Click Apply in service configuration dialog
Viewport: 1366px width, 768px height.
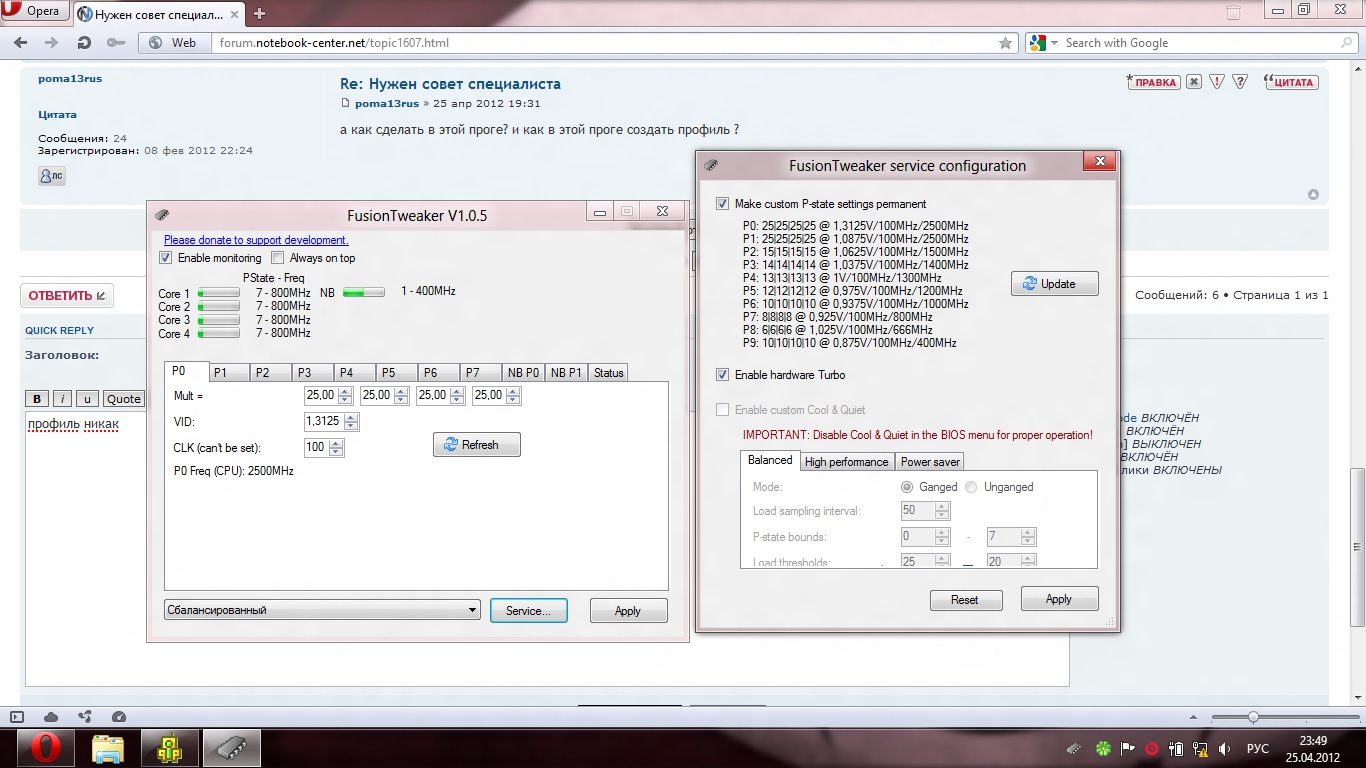coord(1059,599)
